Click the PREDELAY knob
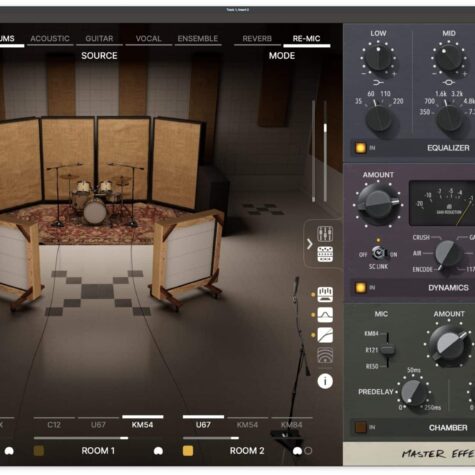This screenshot has width=475, height=475. pyautogui.click(x=414, y=393)
